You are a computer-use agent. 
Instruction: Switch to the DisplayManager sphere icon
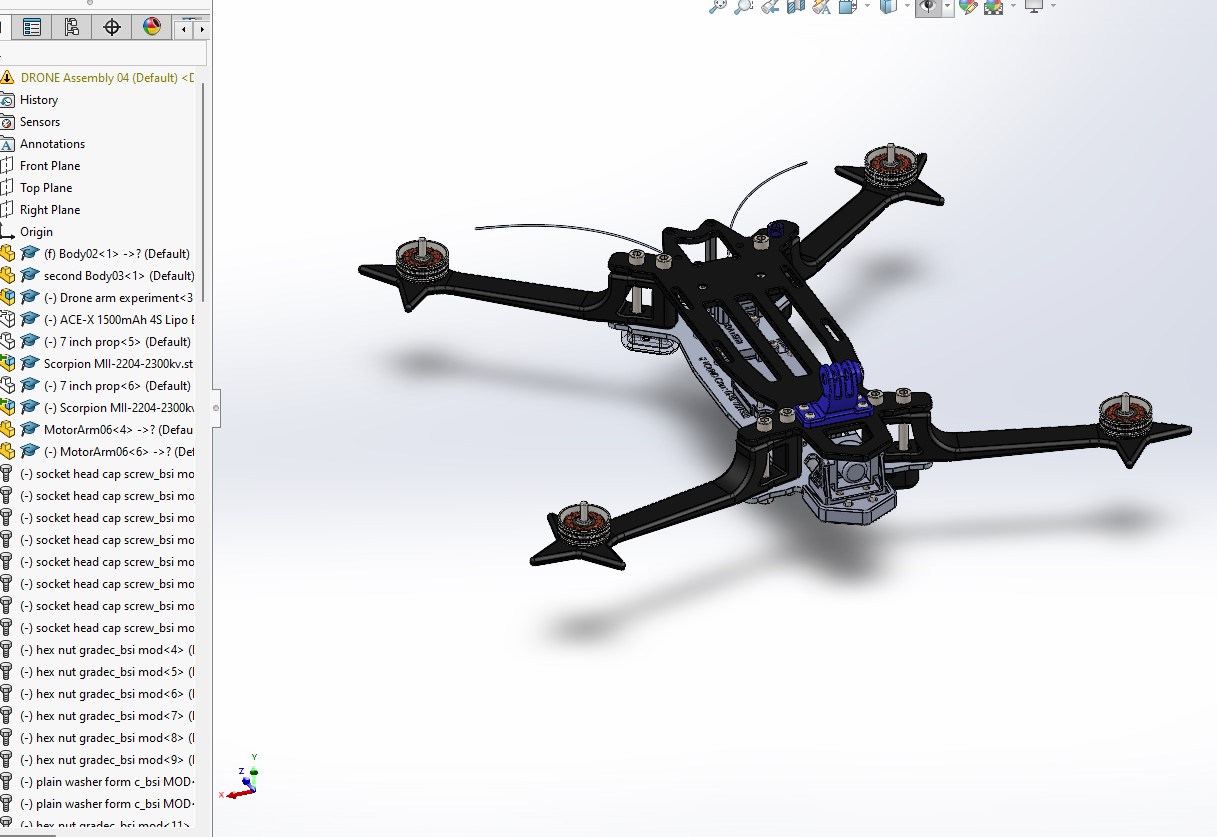[x=153, y=27]
